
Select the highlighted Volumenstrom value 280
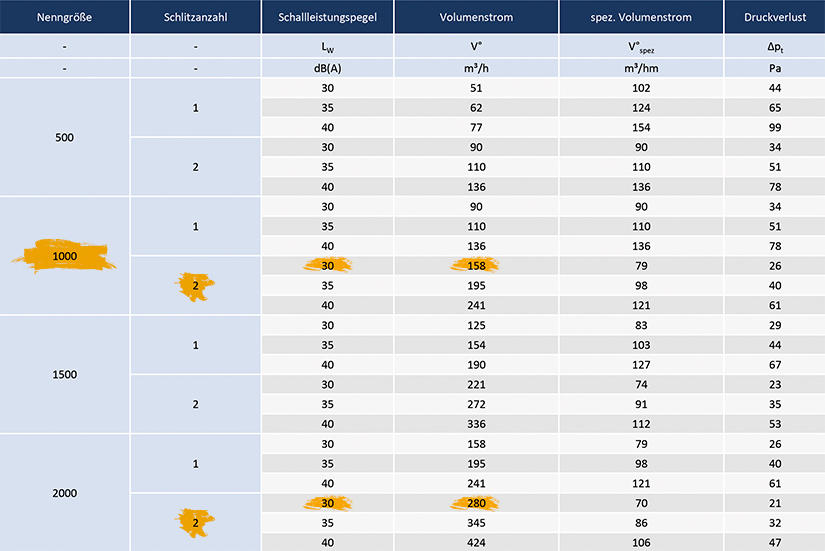coord(474,504)
